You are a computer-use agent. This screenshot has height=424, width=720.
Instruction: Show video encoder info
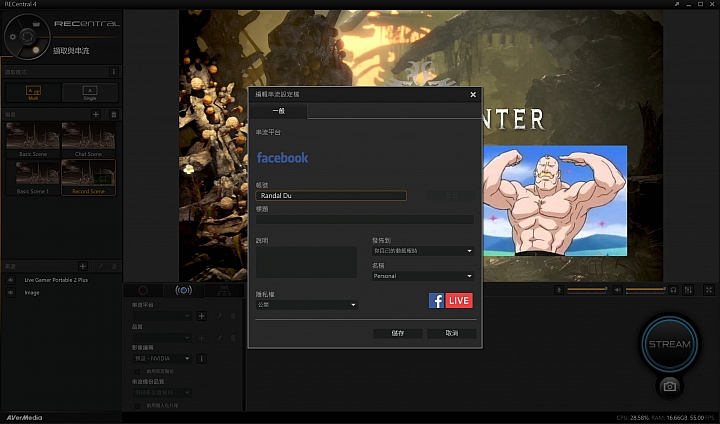coord(201,358)
